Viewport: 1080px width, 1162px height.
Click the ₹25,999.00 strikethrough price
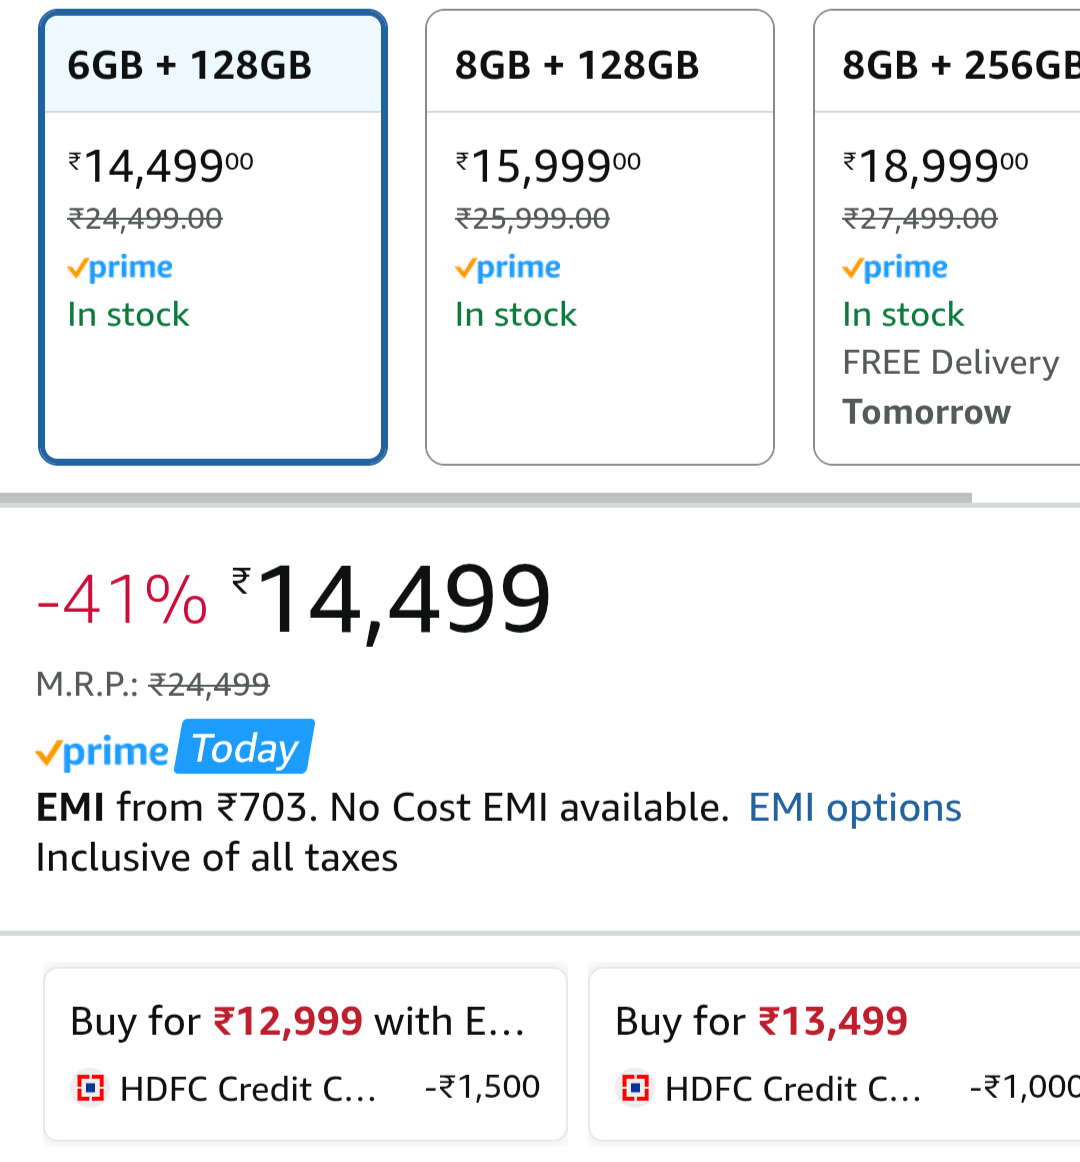pos(532,219)
